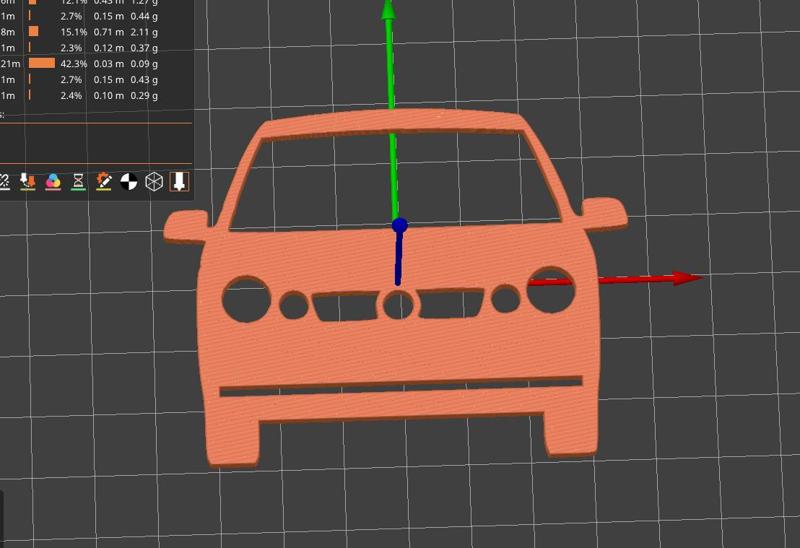
Task: Click the 0.10 m length value
Action: (x=109, y=95)
